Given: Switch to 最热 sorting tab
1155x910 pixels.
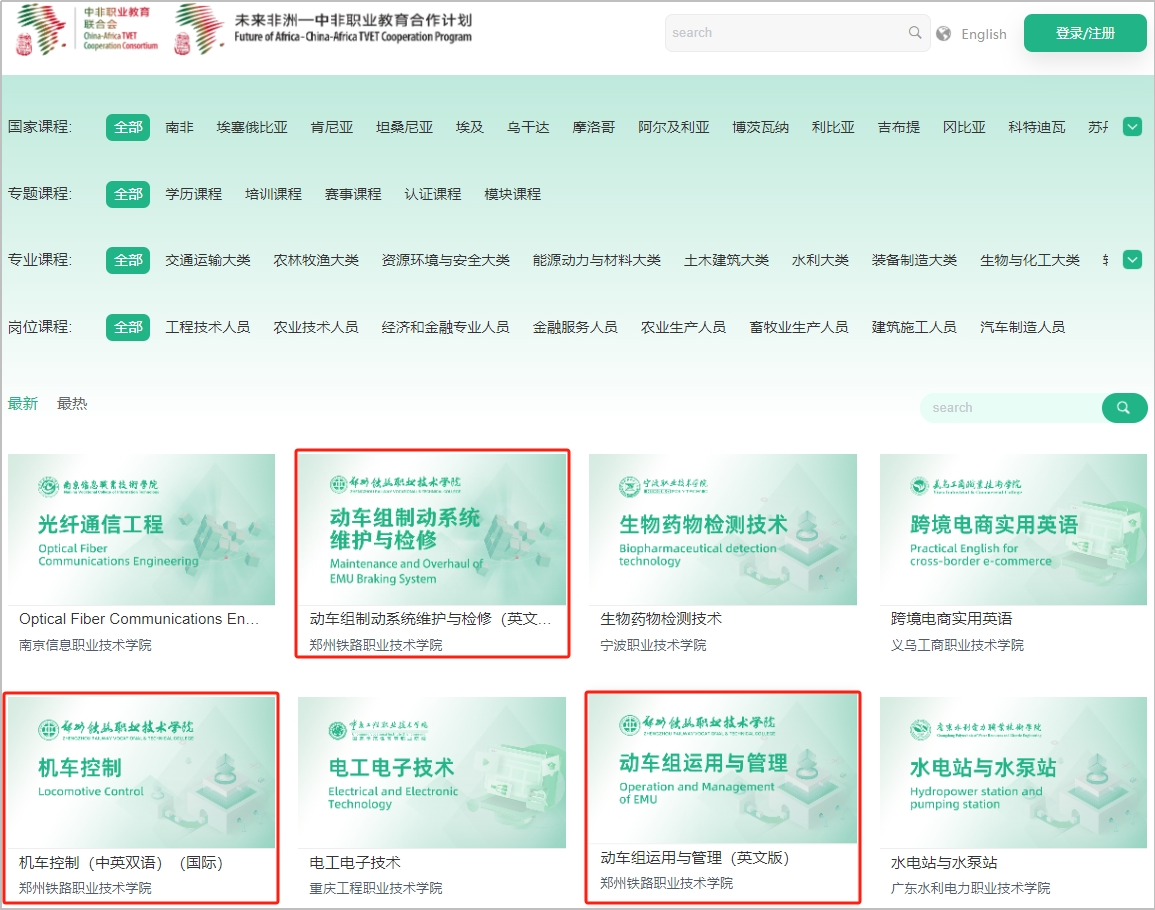Looking at the screenshot, I should pyautogui.click(x=72, y=404).
